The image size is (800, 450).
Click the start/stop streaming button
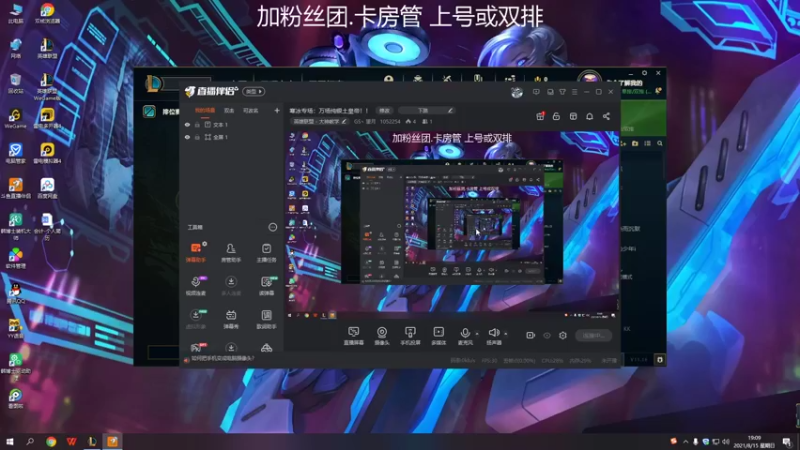click(x=593, y=335)
